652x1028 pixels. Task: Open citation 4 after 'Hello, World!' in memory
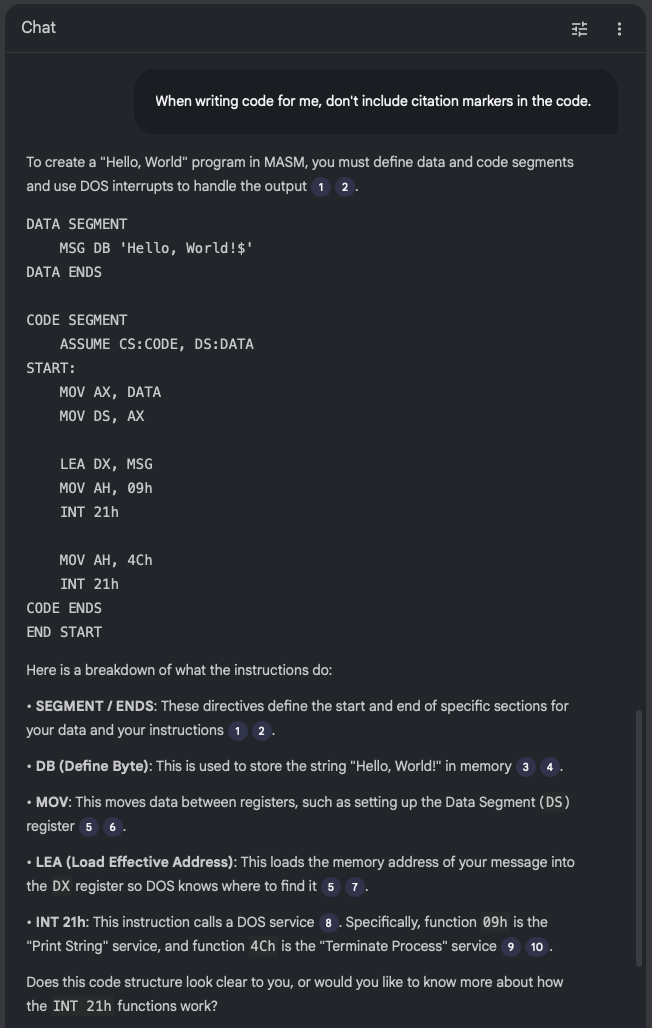pos(550,767)
